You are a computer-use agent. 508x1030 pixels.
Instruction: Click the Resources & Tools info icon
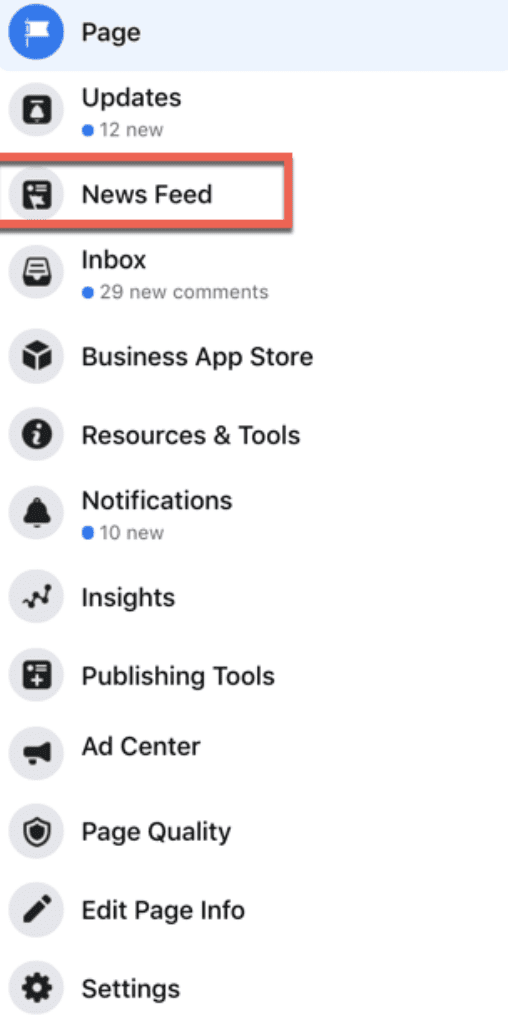[36, 435]
